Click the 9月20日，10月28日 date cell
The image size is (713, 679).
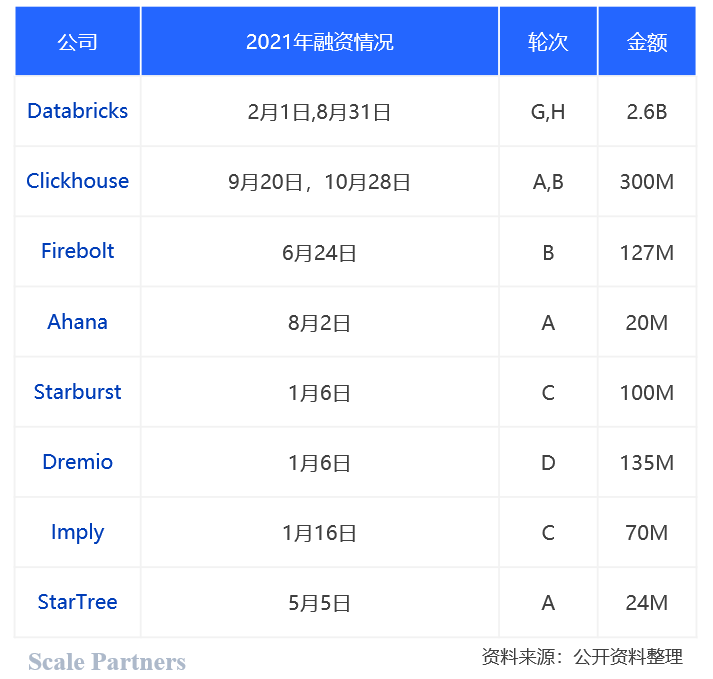pos(319,182)
